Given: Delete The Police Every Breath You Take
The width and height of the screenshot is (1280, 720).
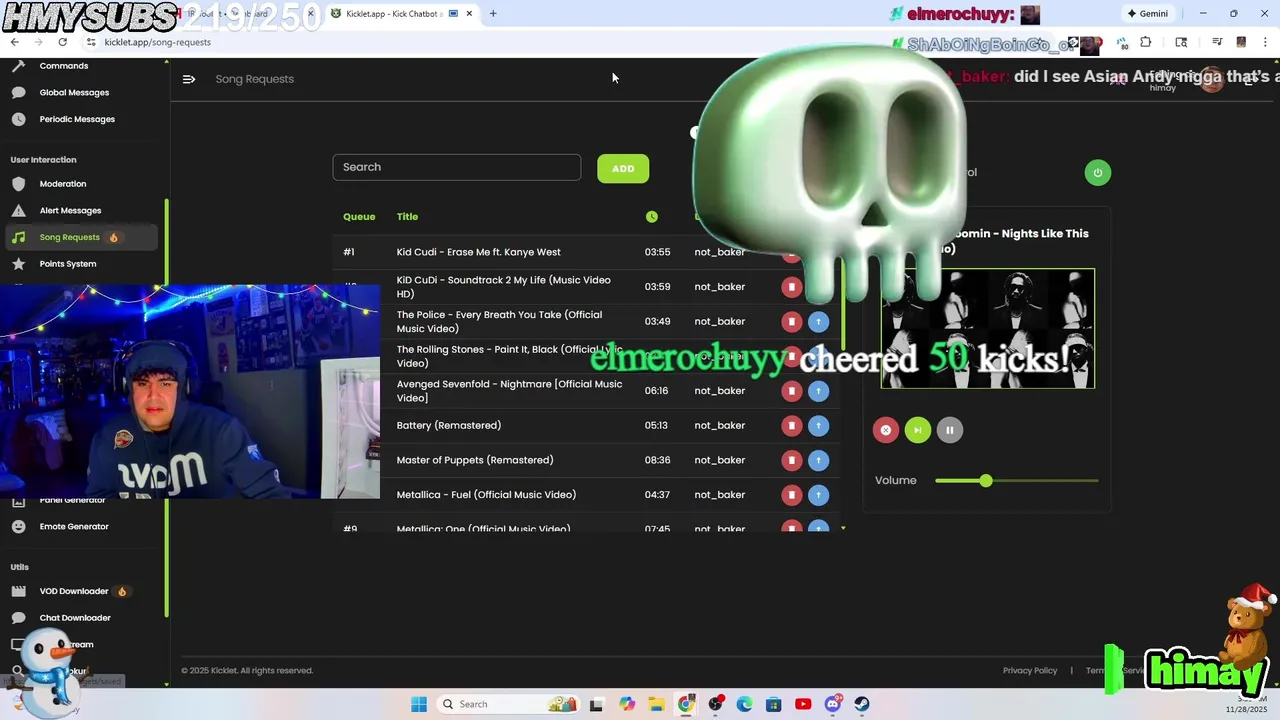Looking at the screenshot, I should pos(791,322).
